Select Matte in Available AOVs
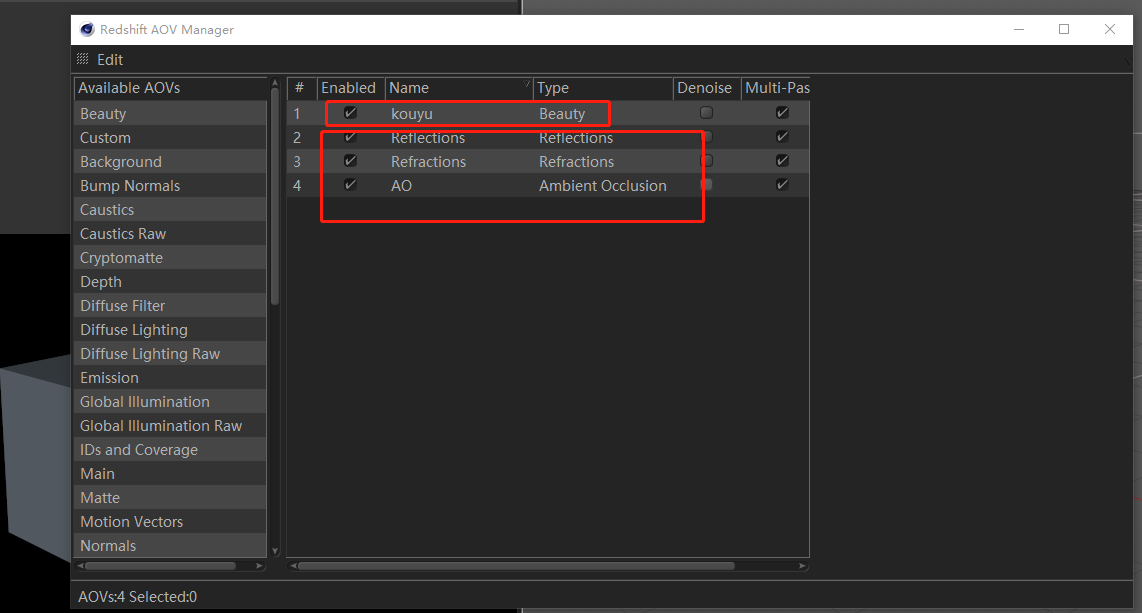Image resolution: width=1142 pixels, height=613 pixels. tap(170, 498)
